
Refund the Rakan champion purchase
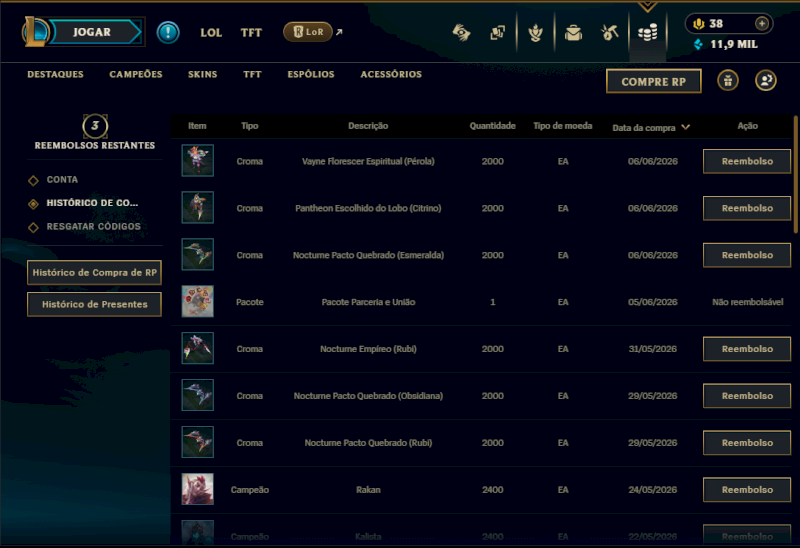coord(747,490)
